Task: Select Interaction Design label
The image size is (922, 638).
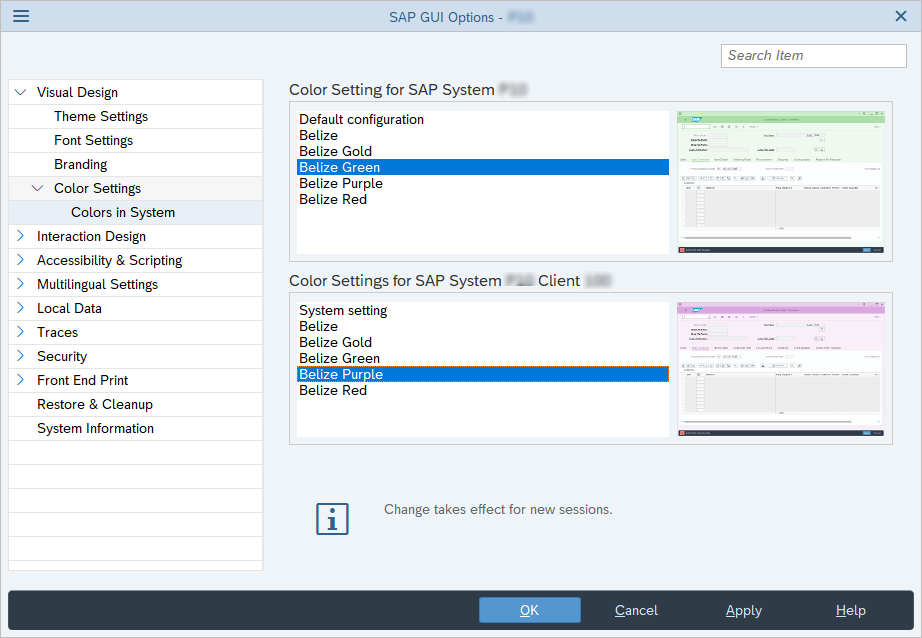Action: click(x=91, y=236)
